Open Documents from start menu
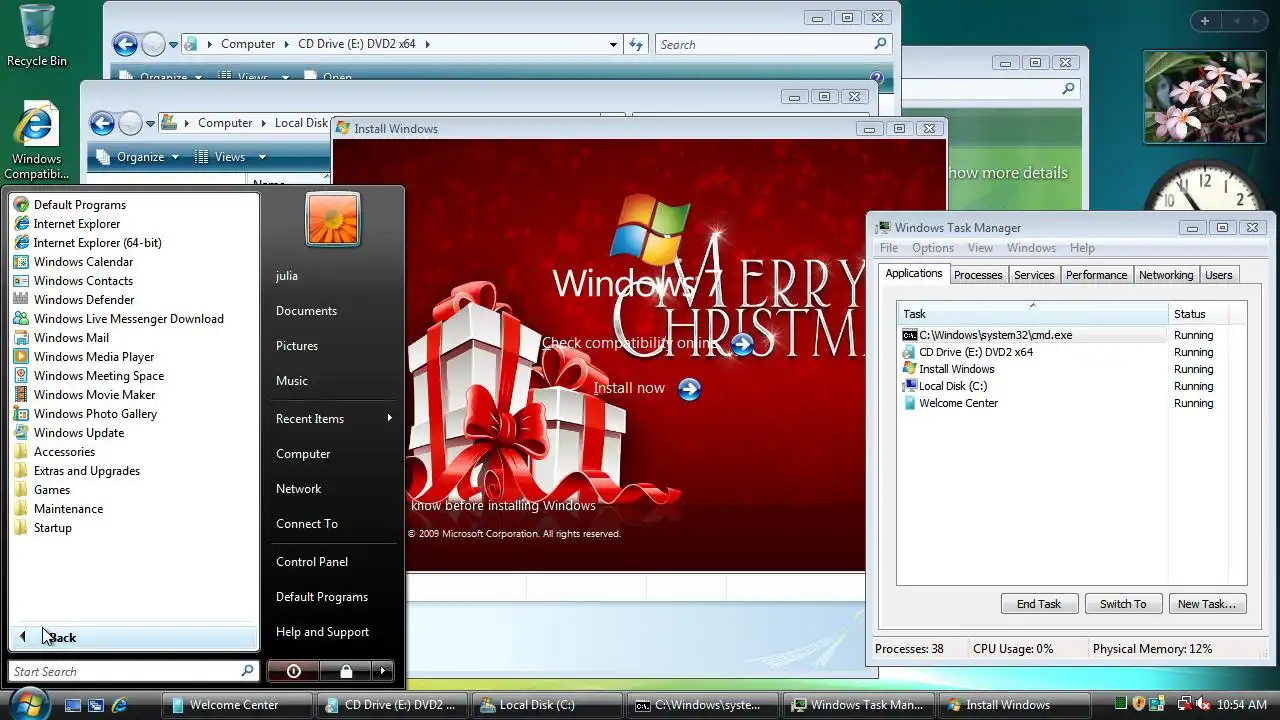This screenshot has width=1280, height=720. click(x=306, y=311)
